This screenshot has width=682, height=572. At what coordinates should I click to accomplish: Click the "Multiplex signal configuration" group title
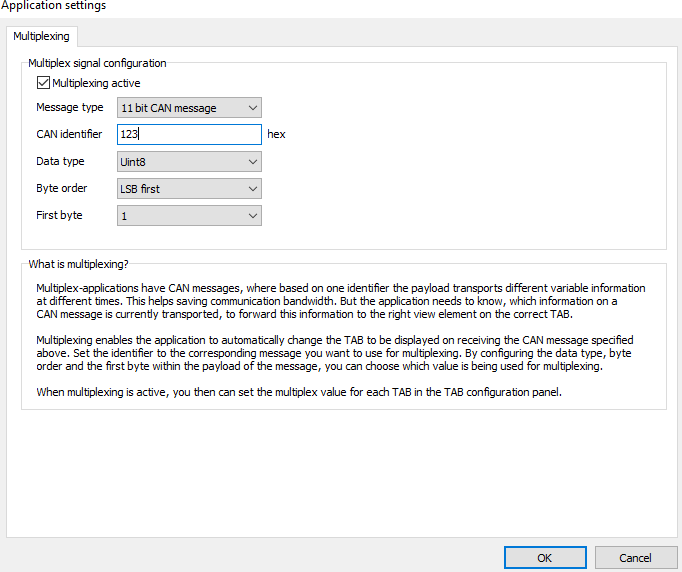click(97, 63)
